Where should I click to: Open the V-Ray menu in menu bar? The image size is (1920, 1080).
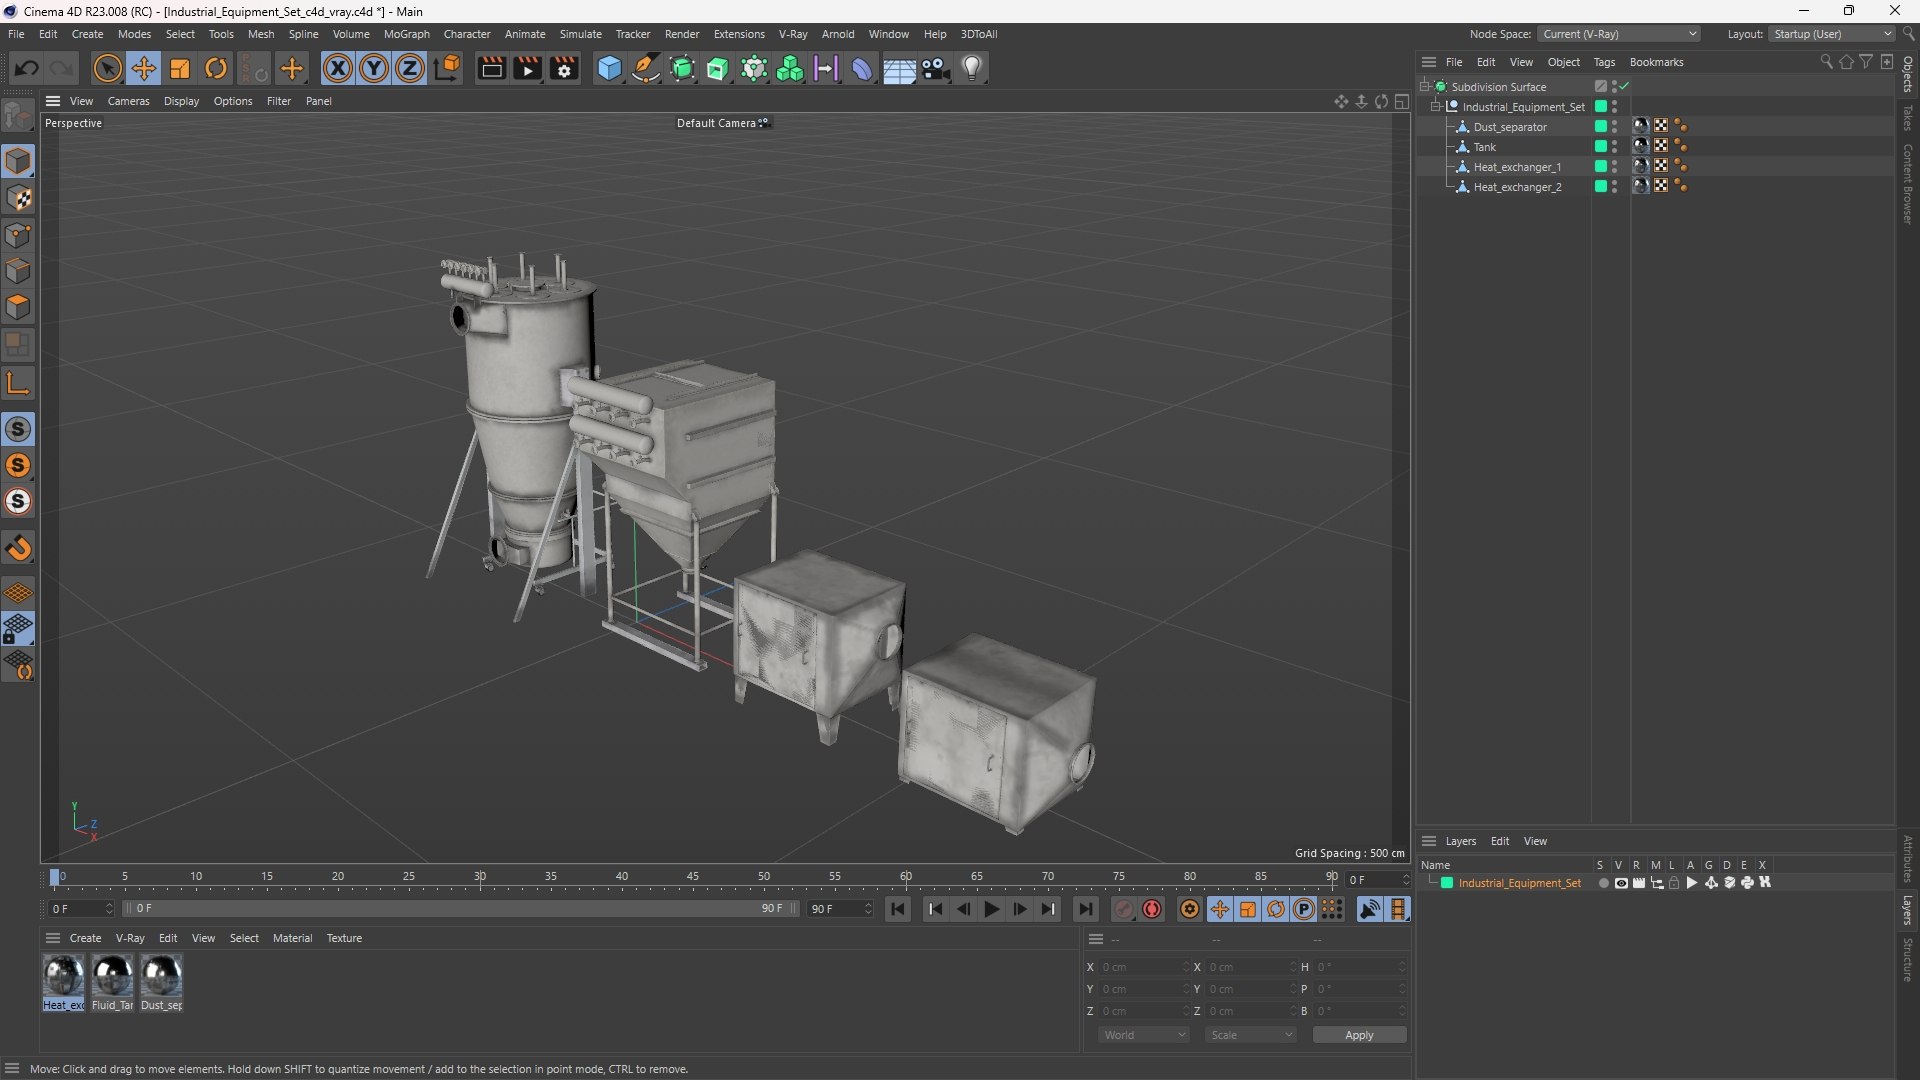pyautogui.click(x=793, y=34)
